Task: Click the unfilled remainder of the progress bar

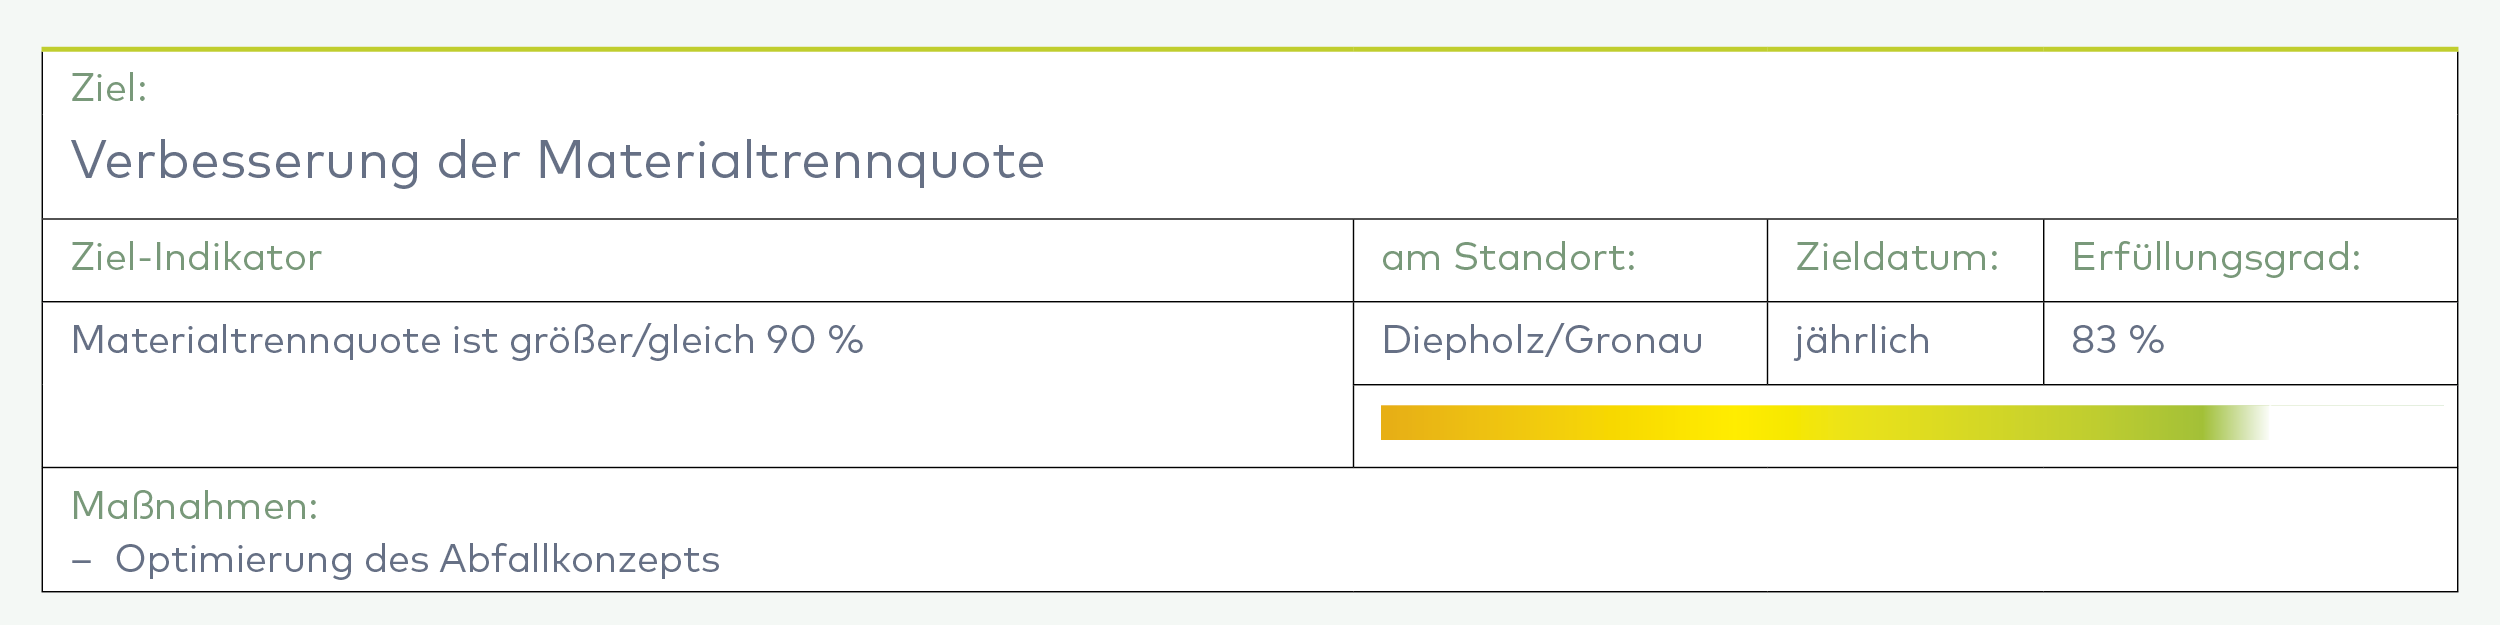Action: coord(2360,423)
